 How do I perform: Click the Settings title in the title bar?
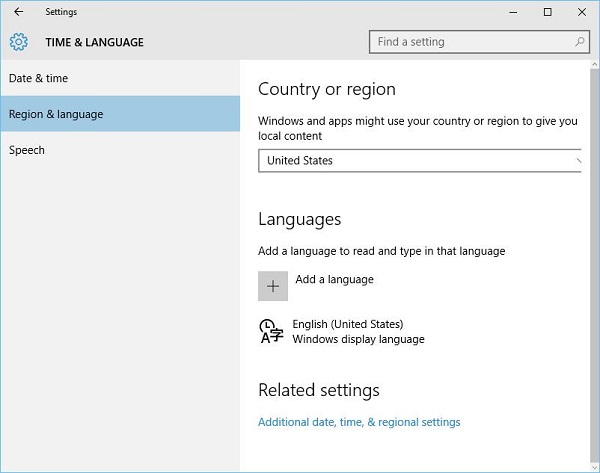point(61,12)
